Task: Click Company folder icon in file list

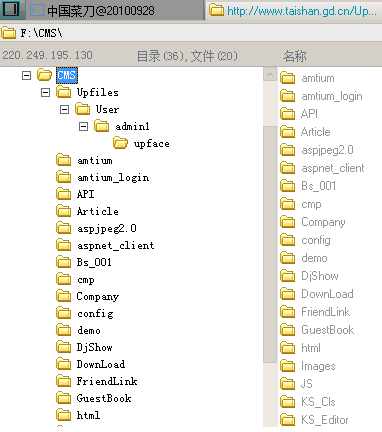Action: coord(288,222)
